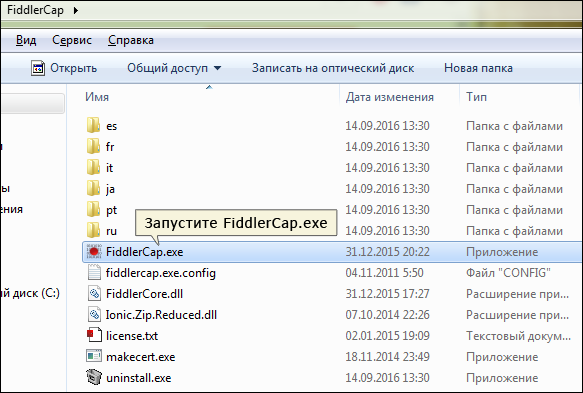Click the date 02.01.2015 19:09

(387, 336)
